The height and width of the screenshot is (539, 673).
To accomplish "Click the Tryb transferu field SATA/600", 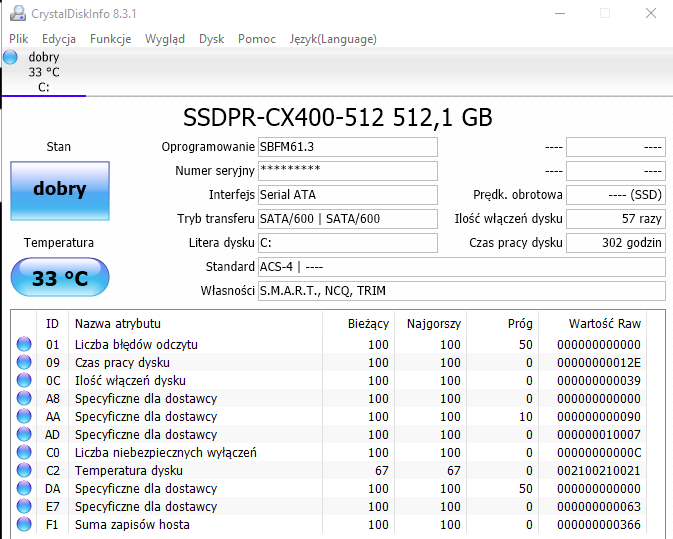I will (348, 219).
